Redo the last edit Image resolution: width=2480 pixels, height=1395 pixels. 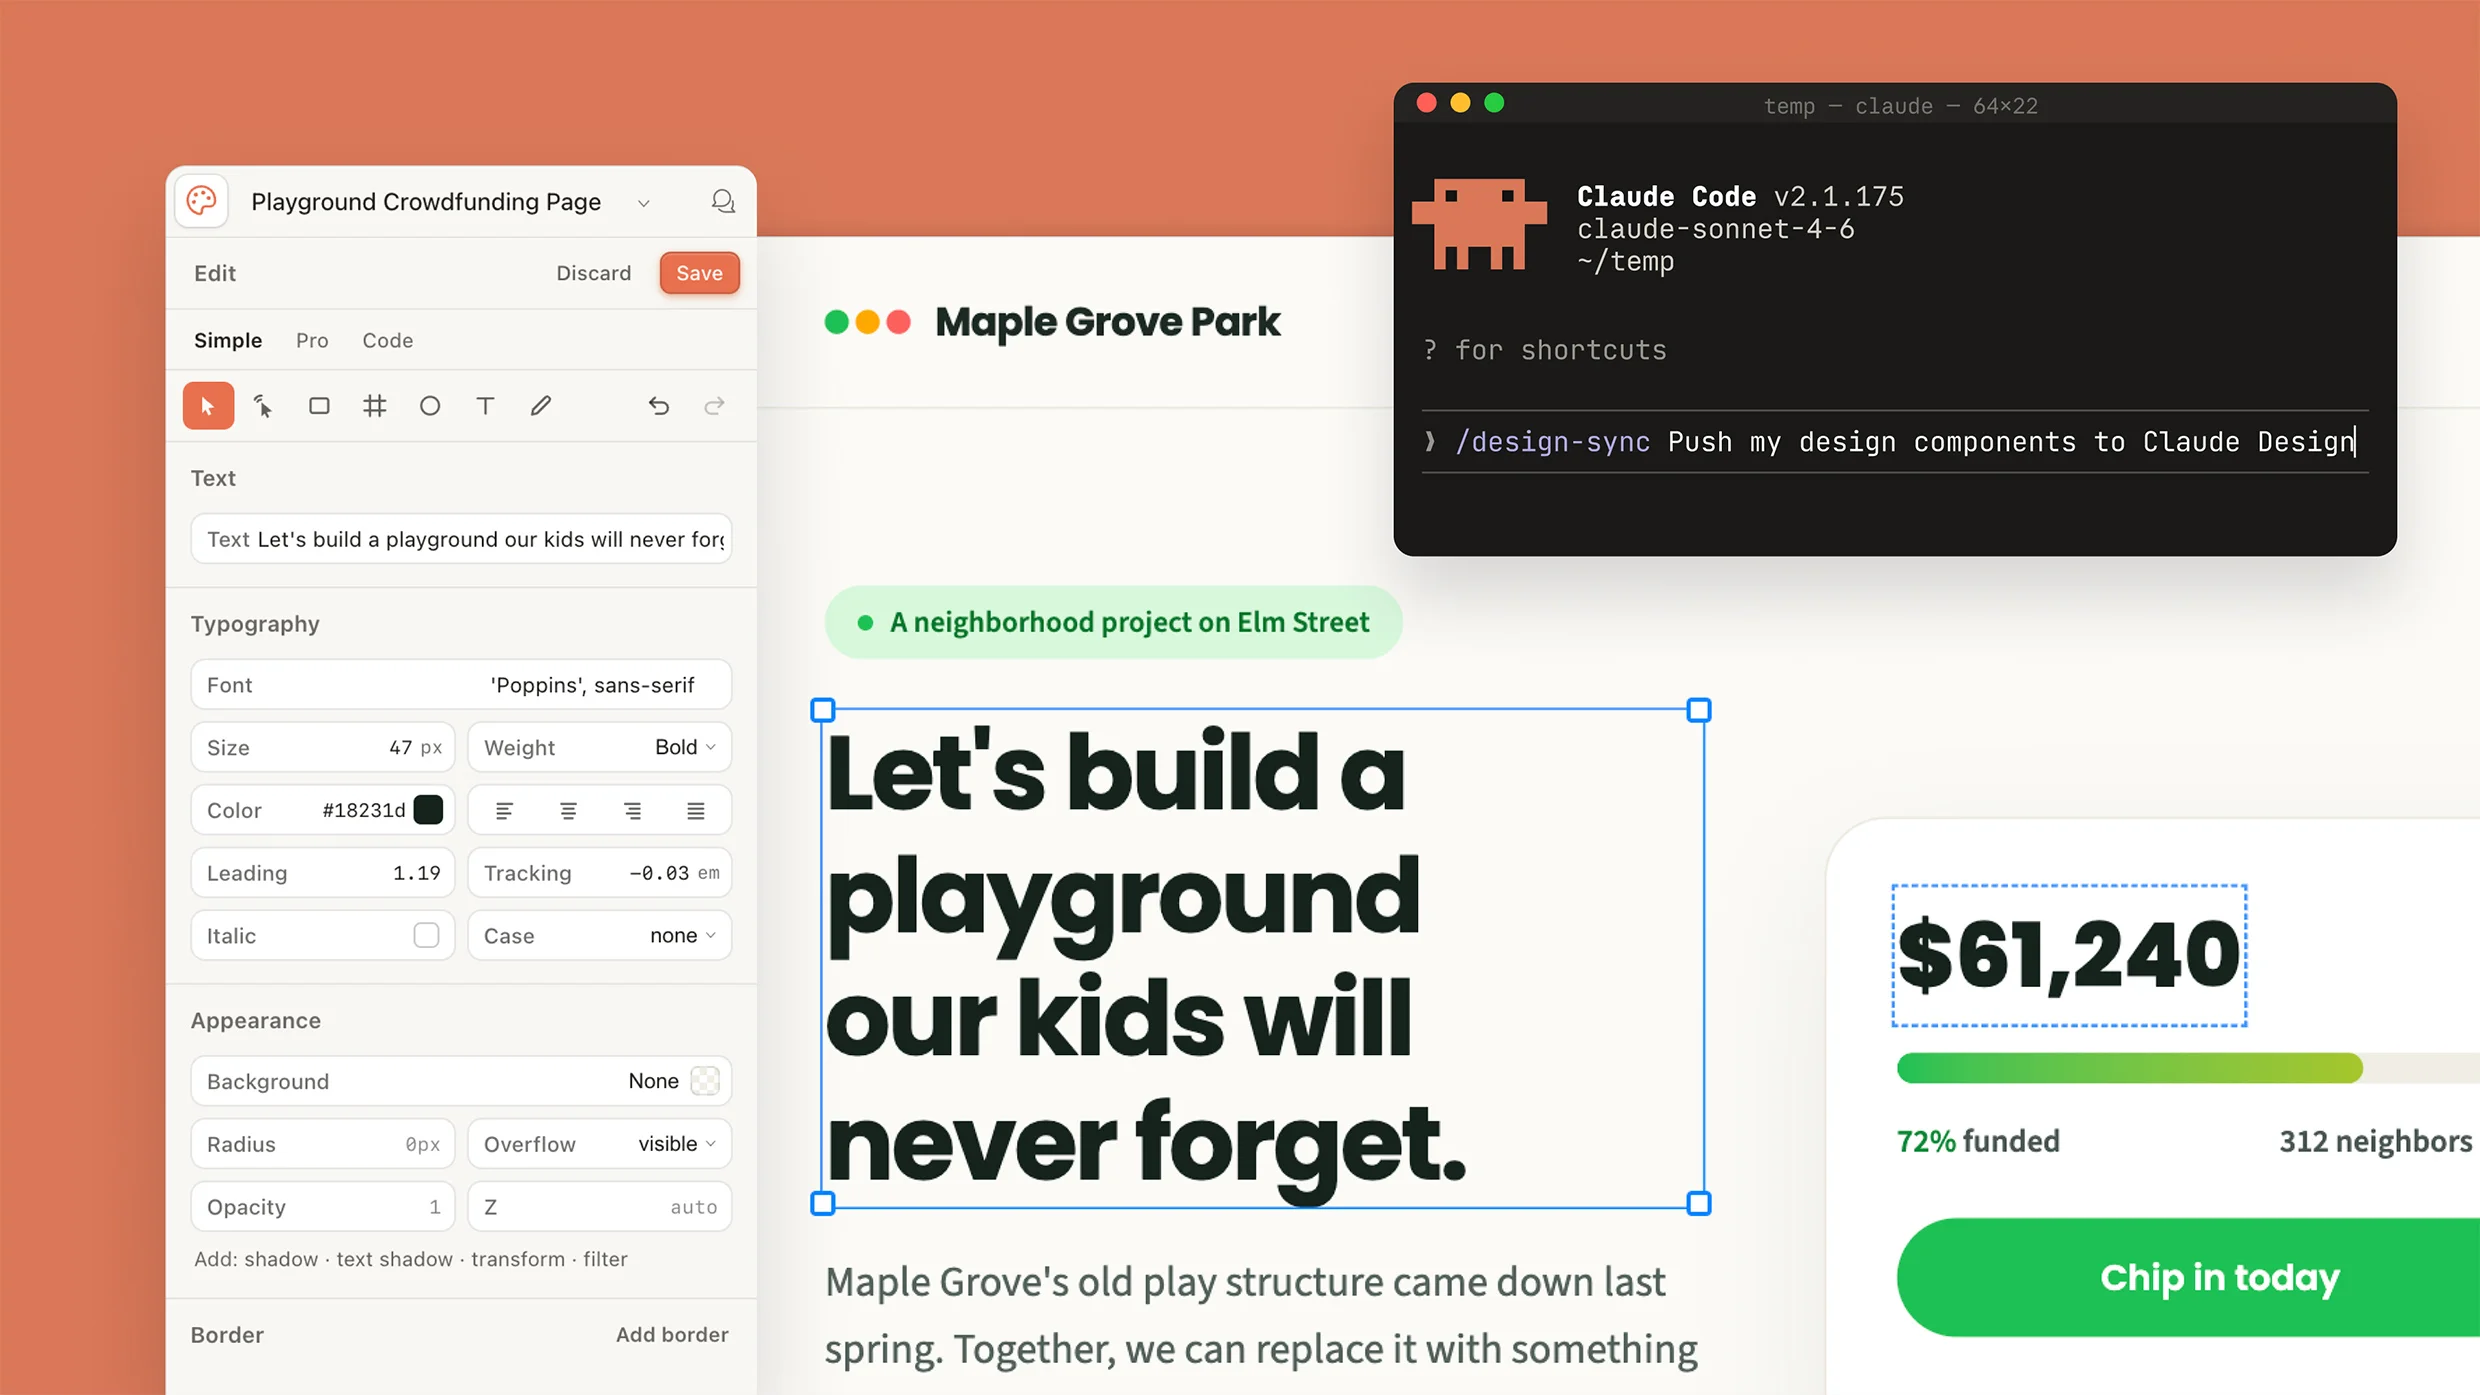pos(714,405)
